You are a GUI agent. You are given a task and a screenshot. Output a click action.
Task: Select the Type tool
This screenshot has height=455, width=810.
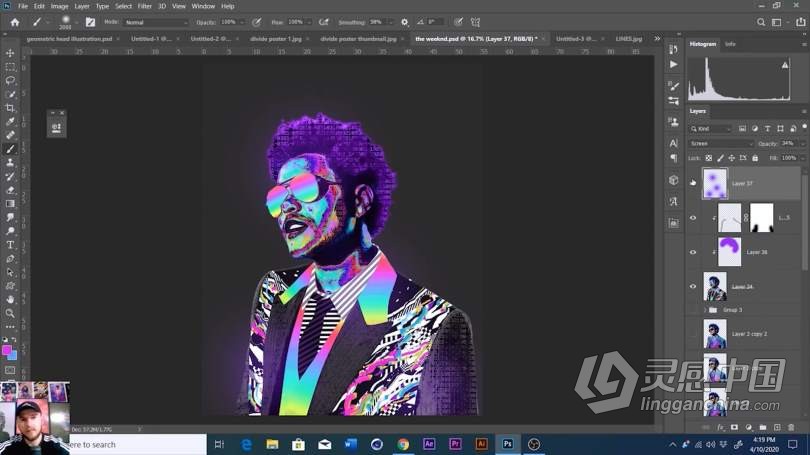point(10,245)
